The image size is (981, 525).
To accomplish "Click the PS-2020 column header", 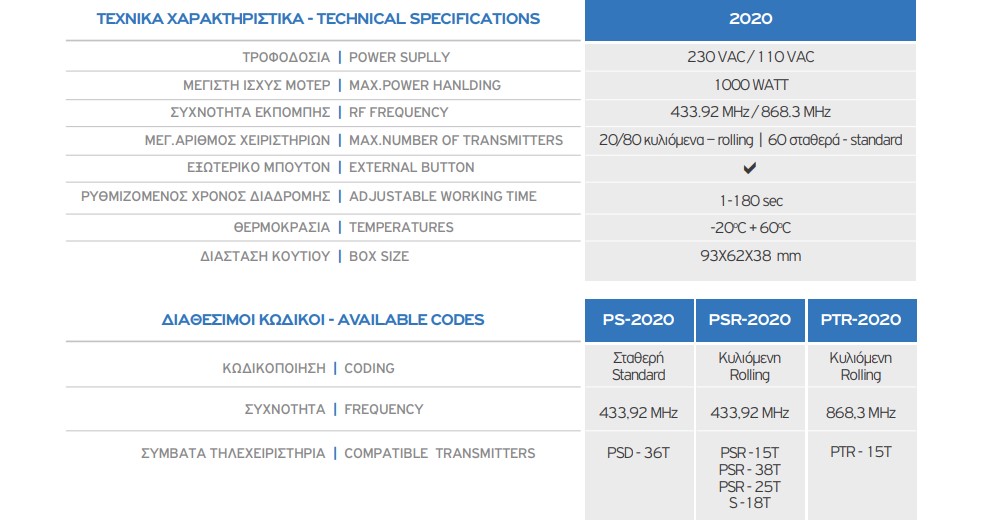I will [639, 320].
